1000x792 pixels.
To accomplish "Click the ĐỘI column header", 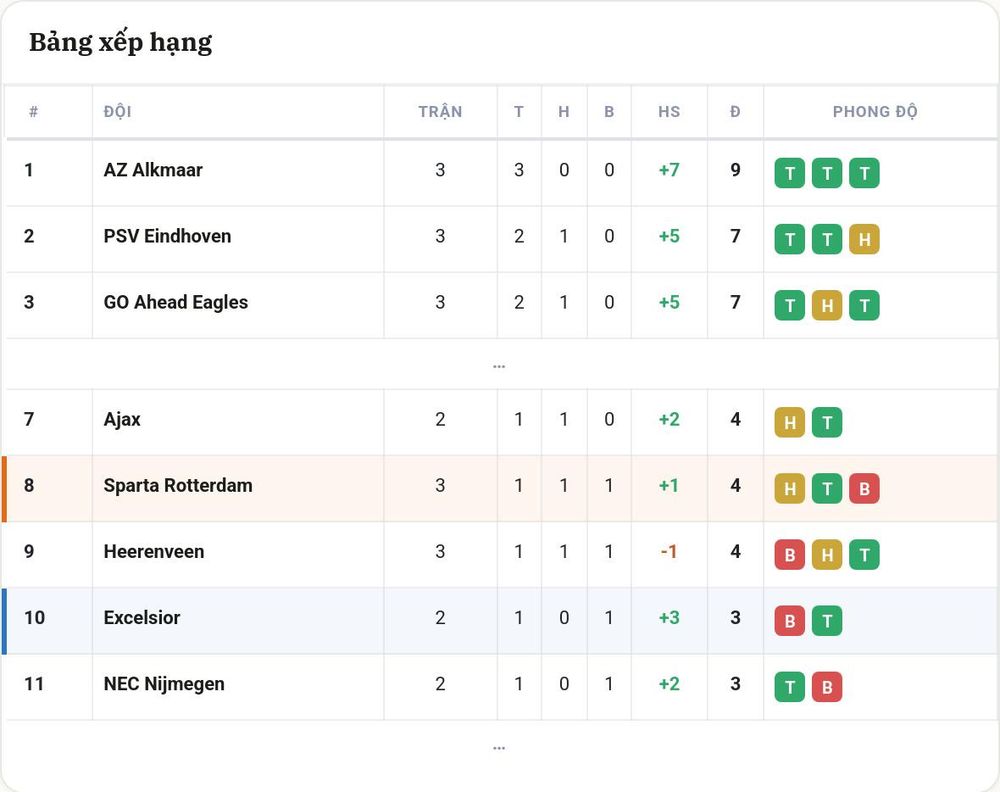I will click(x=117, y=112).
